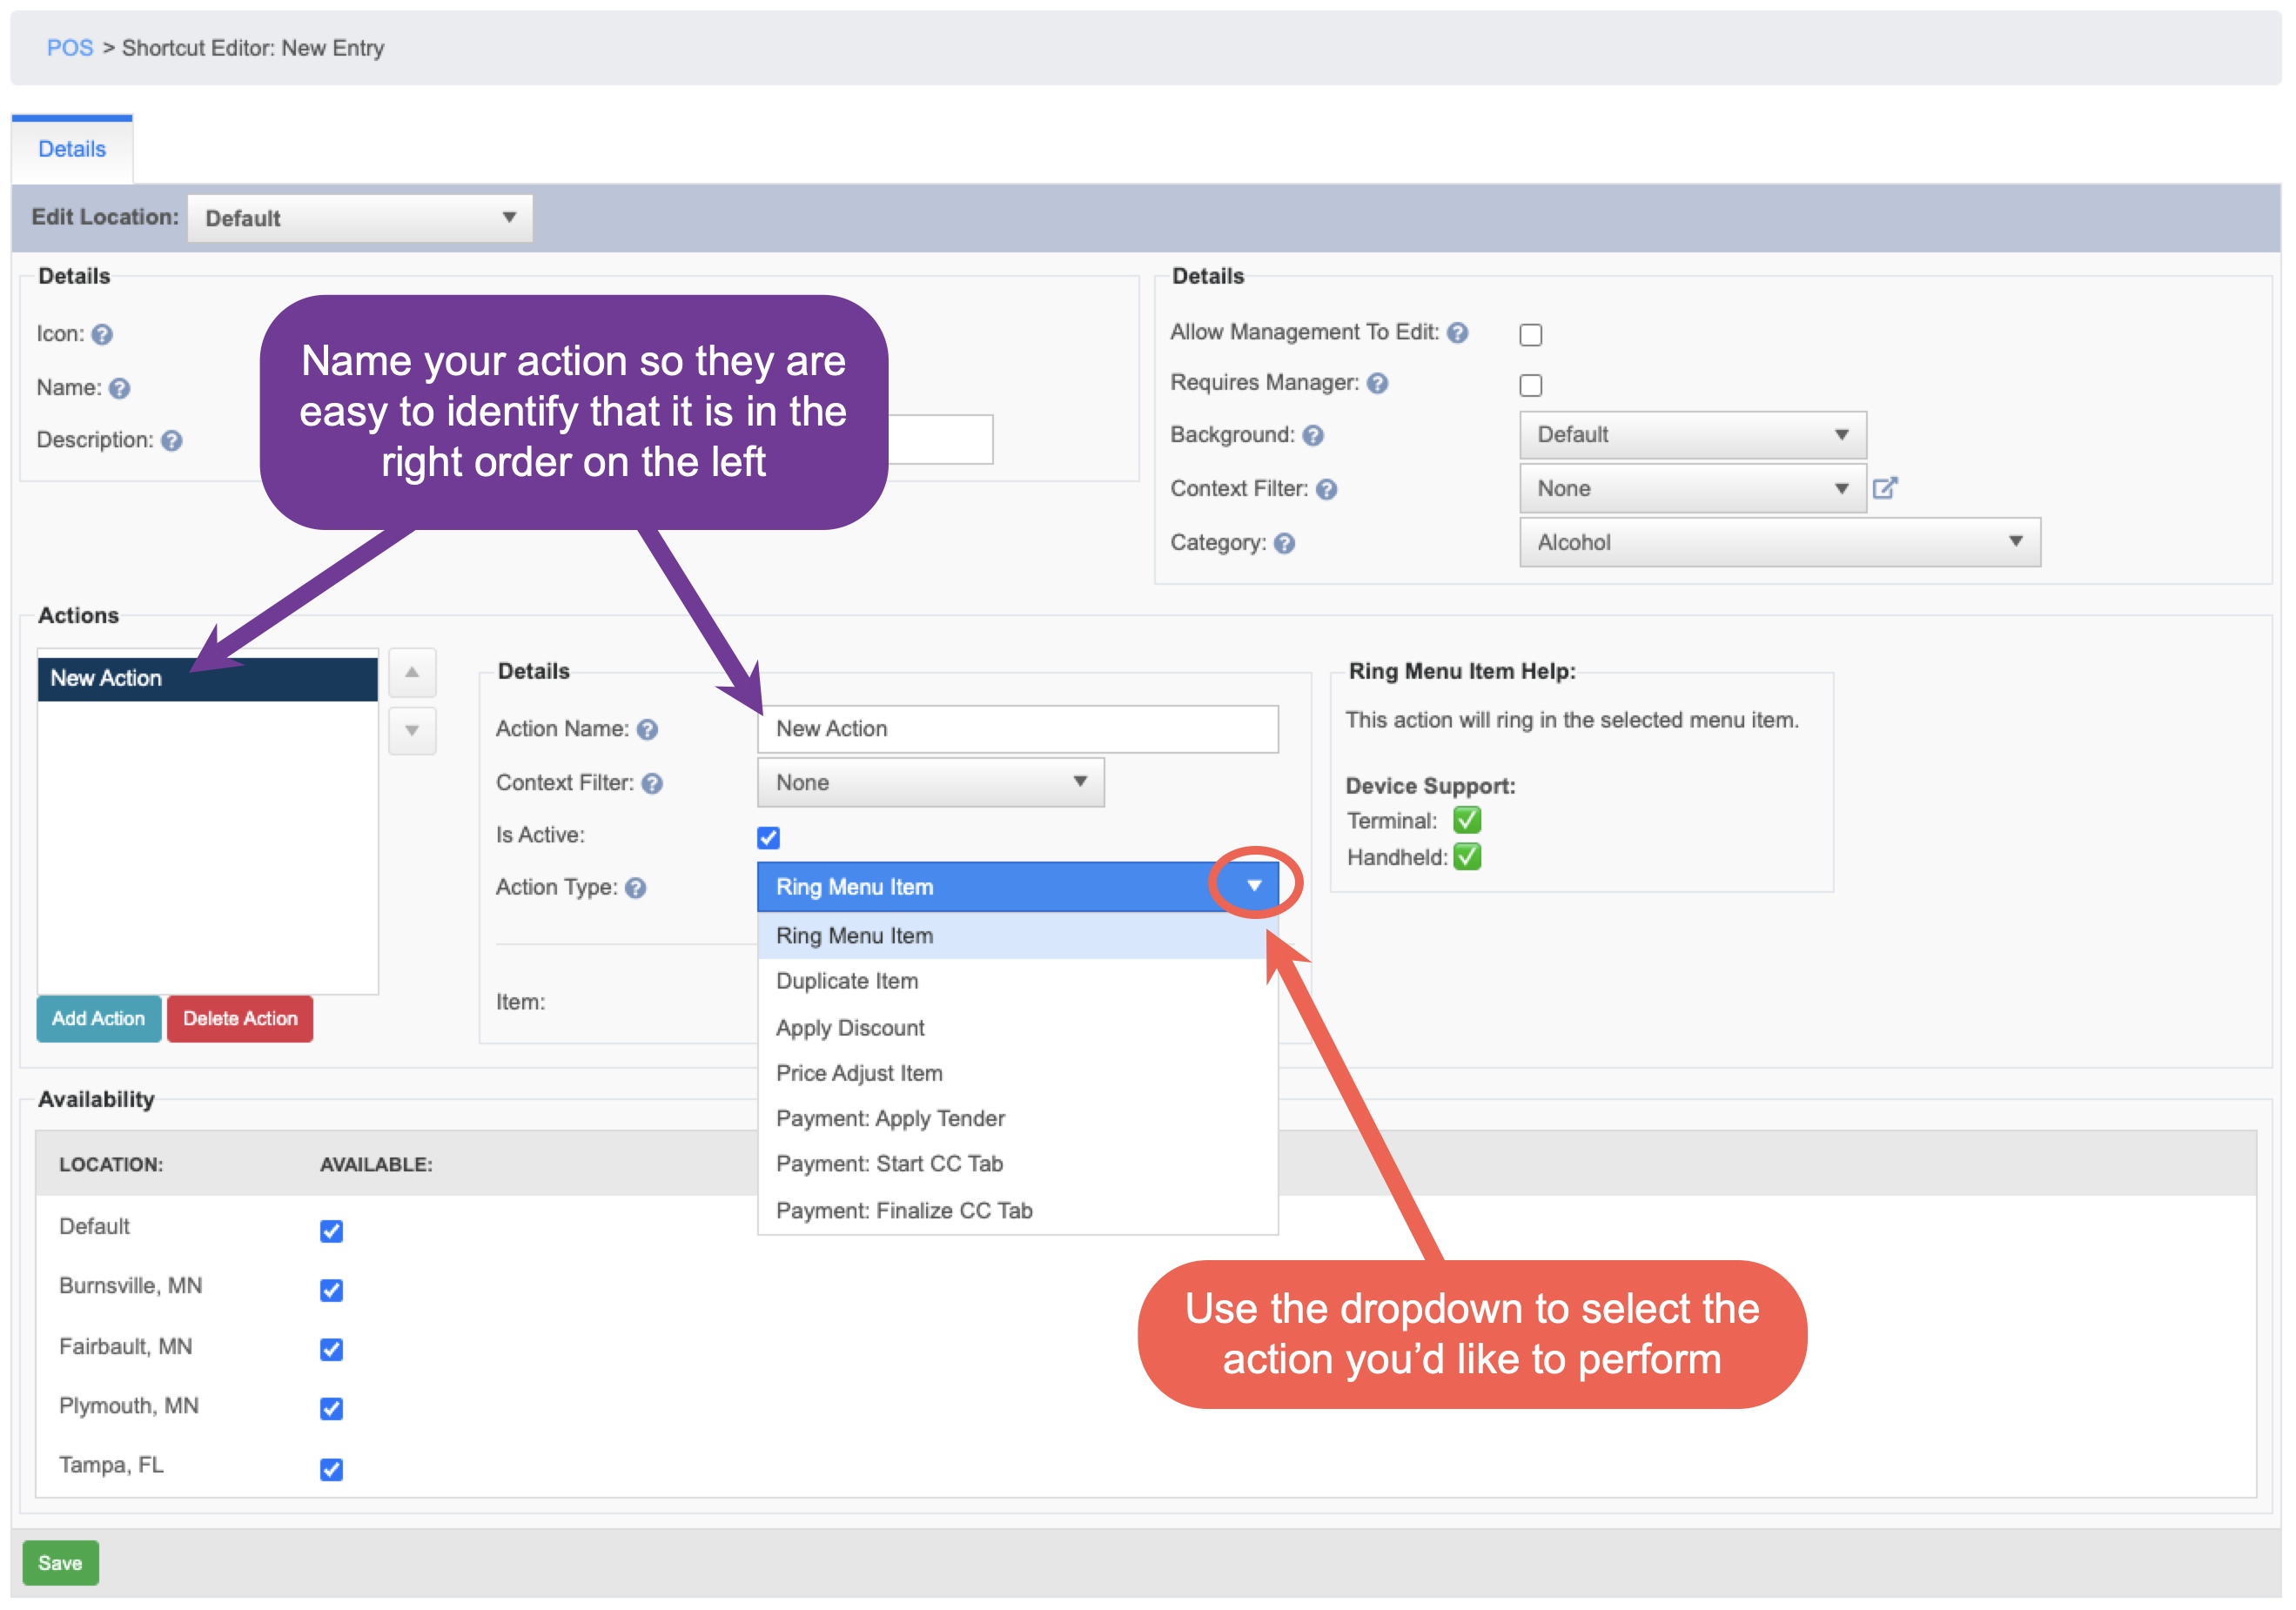Move action down with the down arrow
This screenshot has height=1610, width=2296.
pos(412,731)
